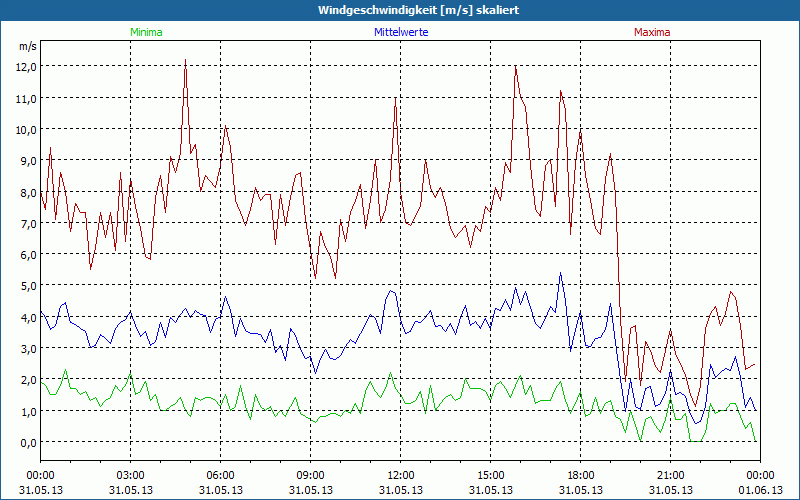The image size is (800, 500).
Task: Click the 3,0 y-axis value
Action: click(x=29, y=348)
